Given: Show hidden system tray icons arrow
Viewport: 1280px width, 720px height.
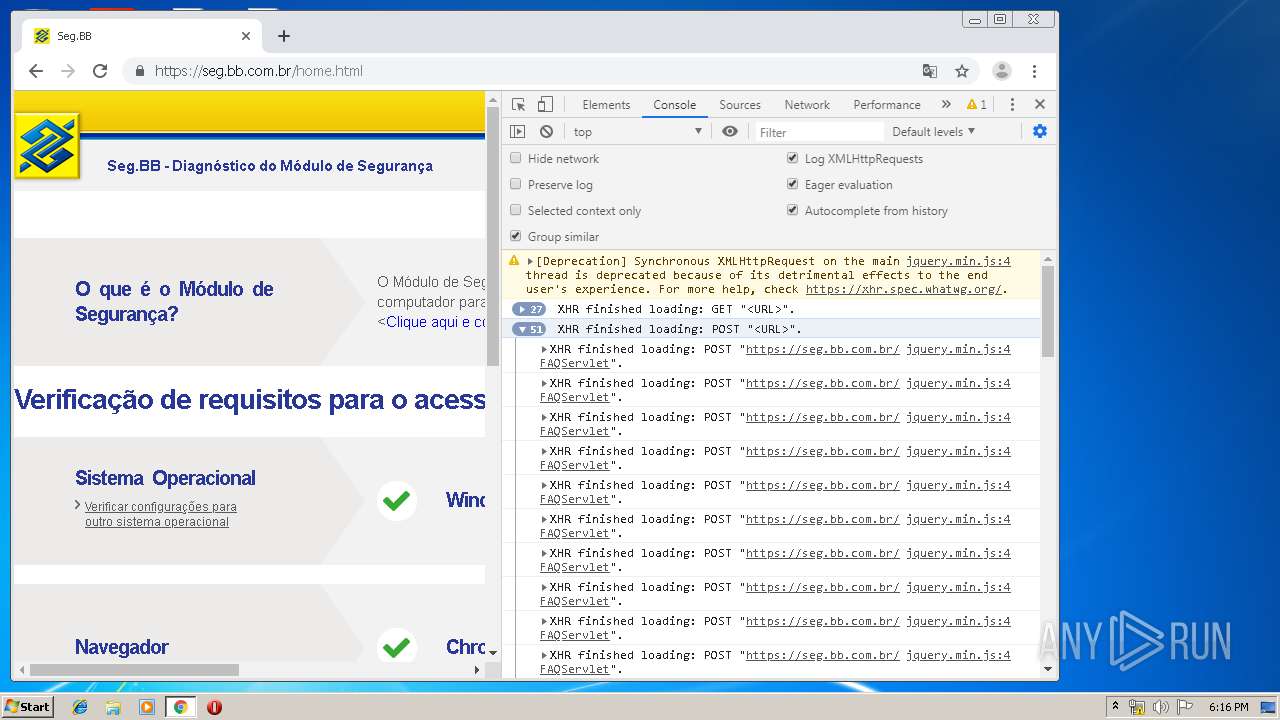Looking at the screenshot, I should pyautogui.click(x=1115, y=707).
